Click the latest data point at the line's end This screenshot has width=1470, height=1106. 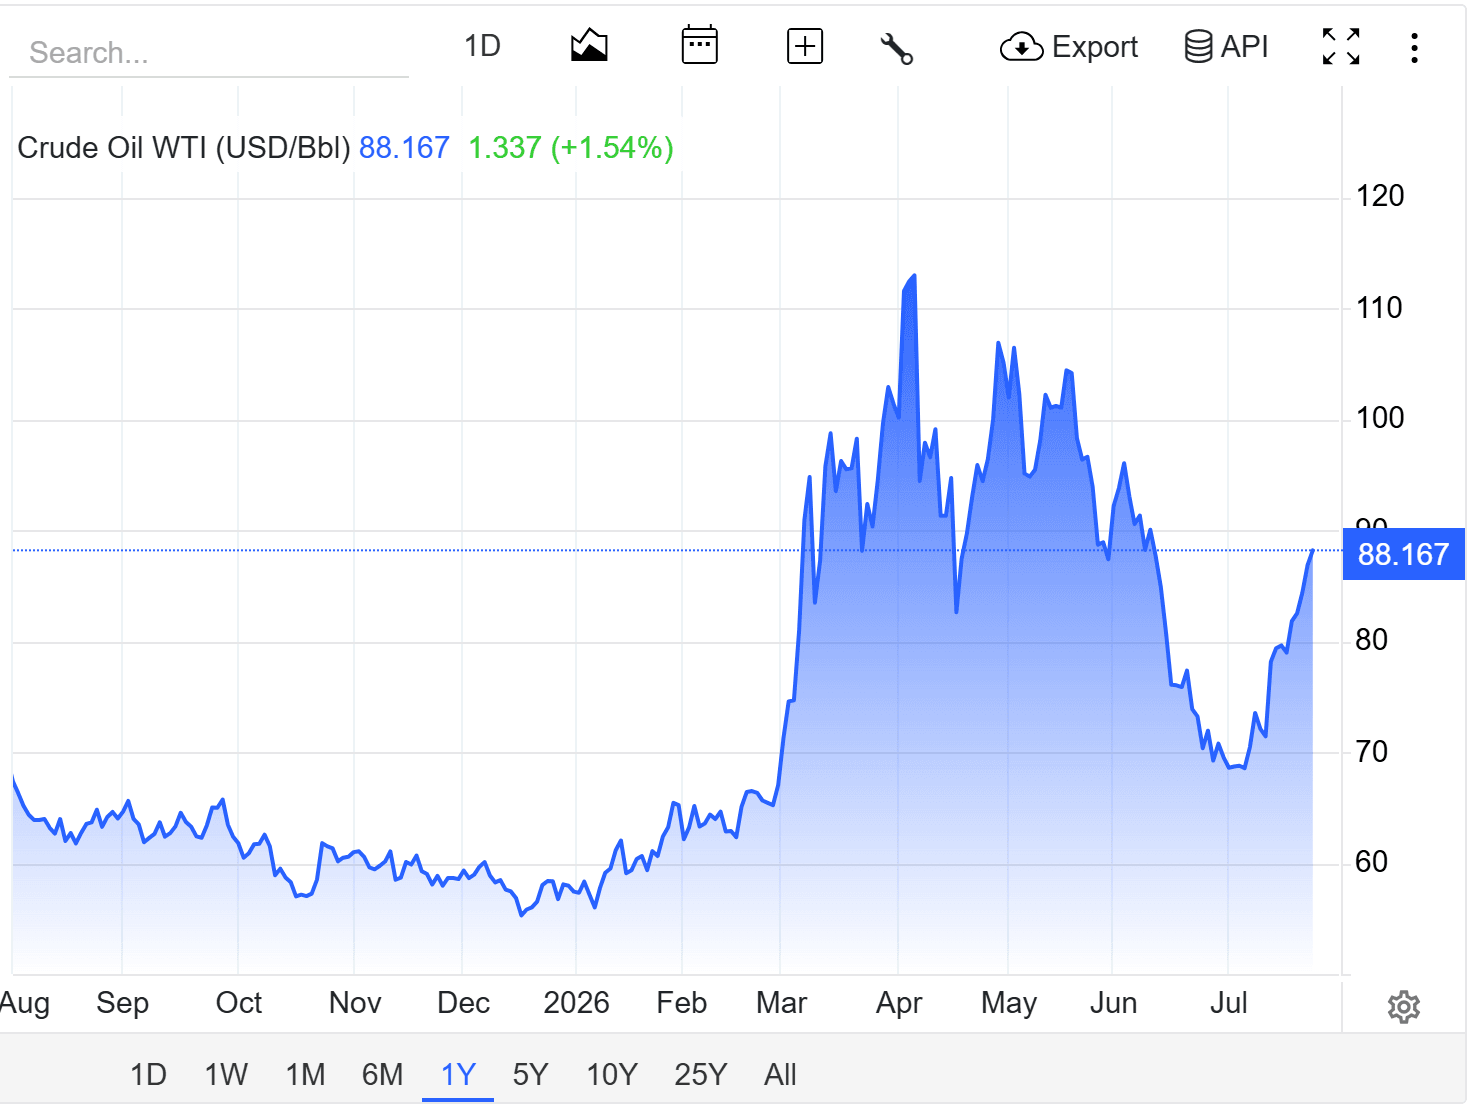pyautogui.click(x=1312, y=551)
